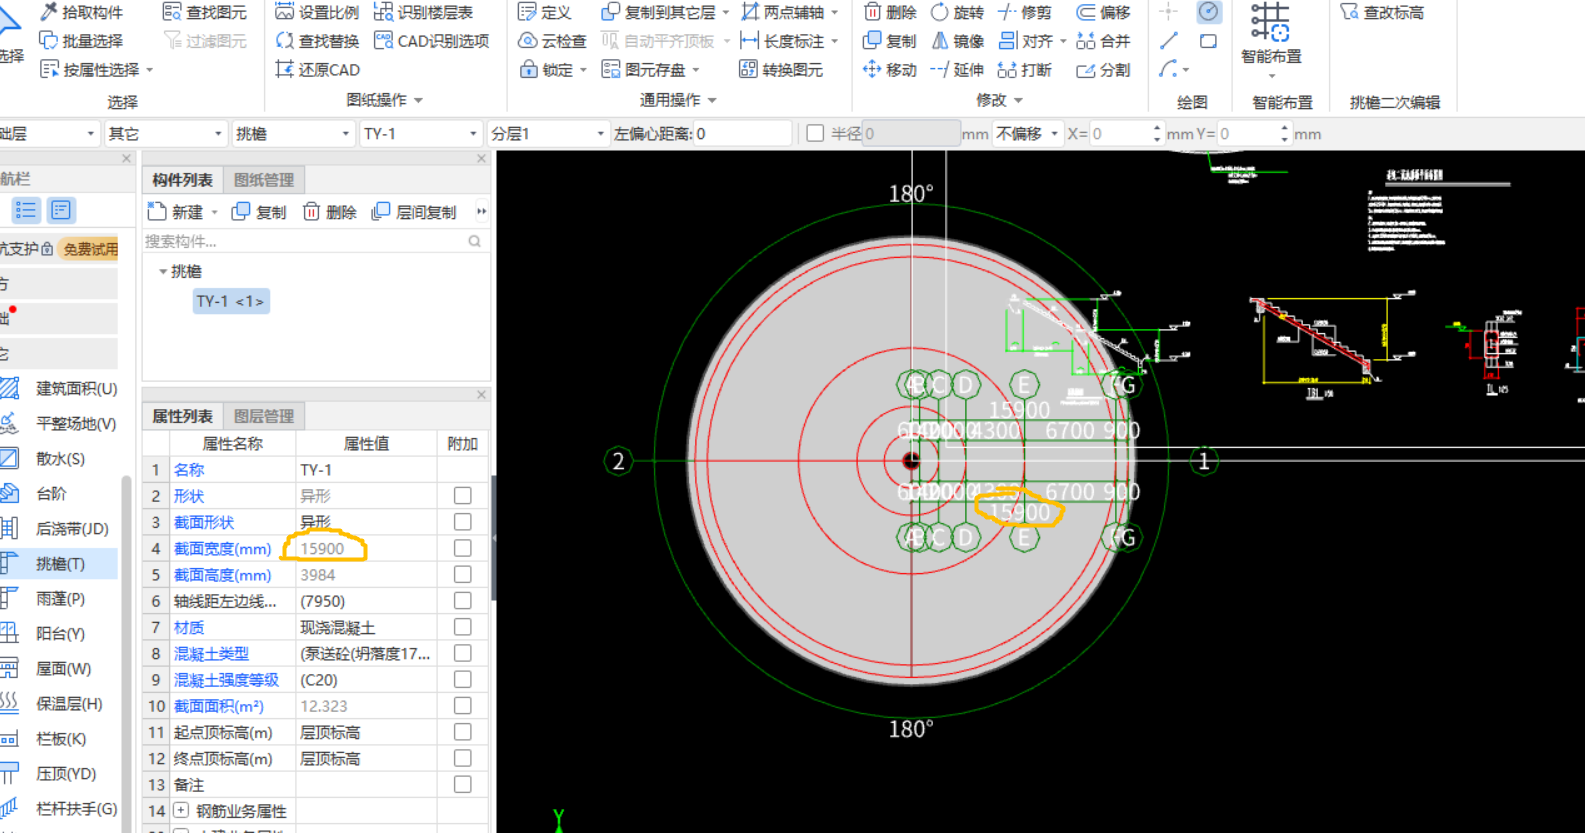Select the 旋转 tool
The height and width of the screenshot is (833, 1585).
[x=956, y=12]
